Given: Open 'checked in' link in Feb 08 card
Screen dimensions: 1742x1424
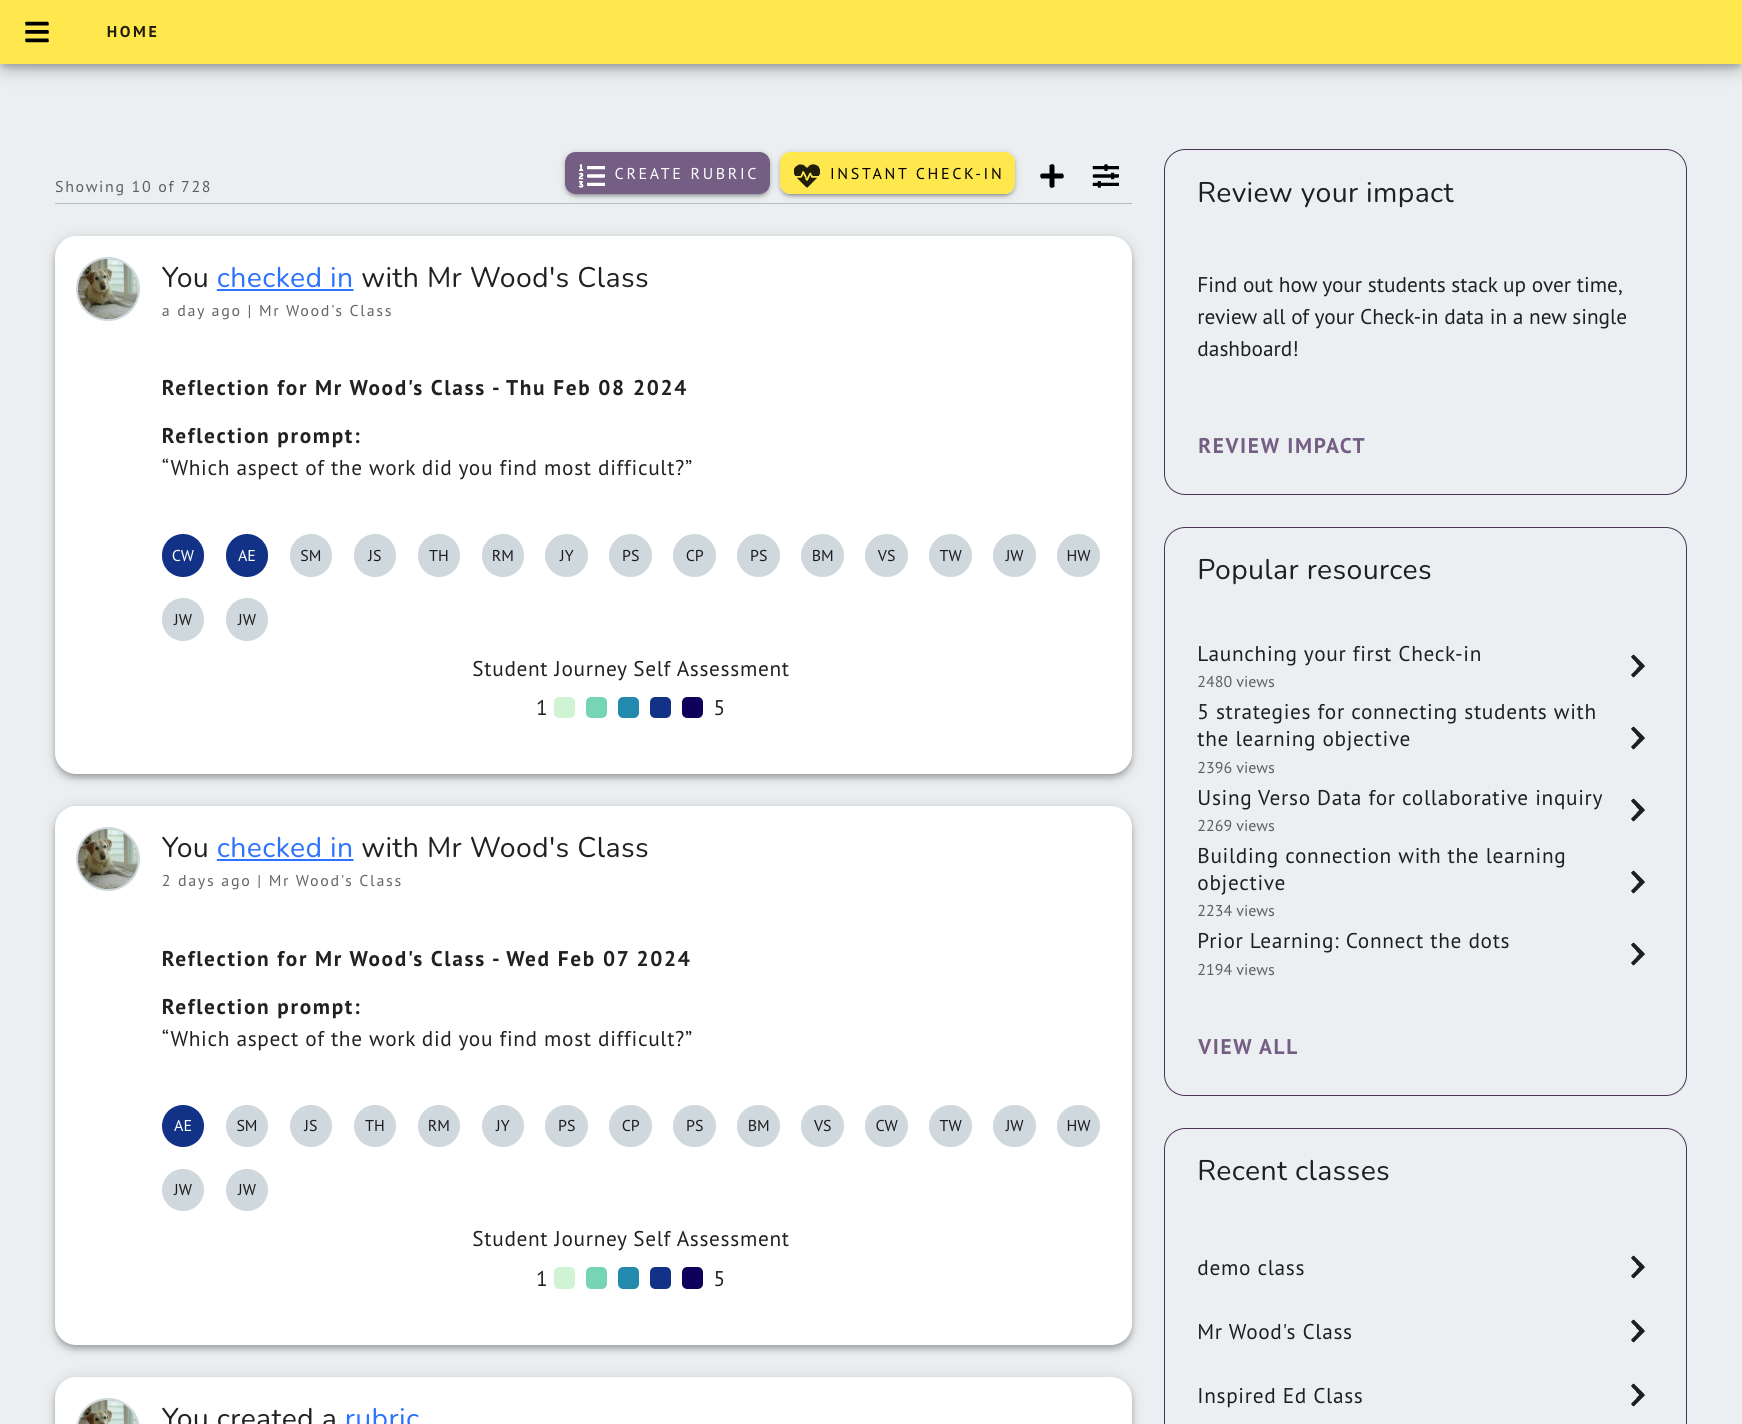Looking at the screenshot, I should [x=285, y=278].
